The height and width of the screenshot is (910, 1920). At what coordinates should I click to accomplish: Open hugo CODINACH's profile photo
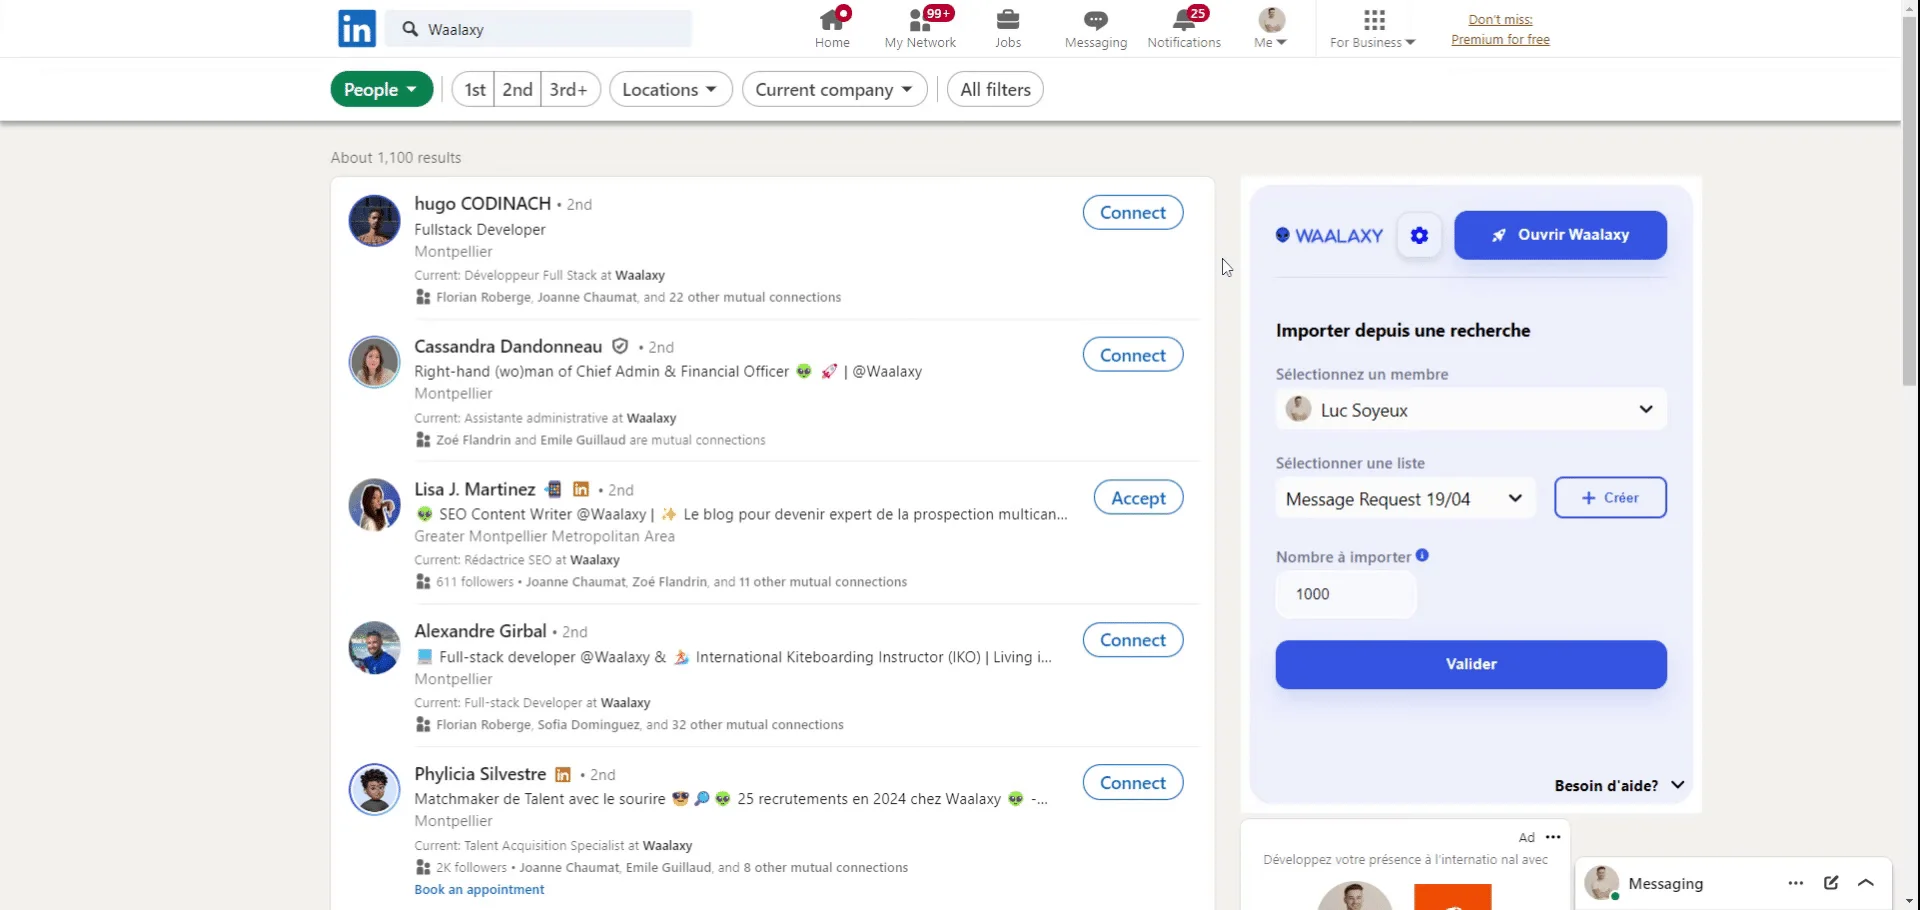(x=374, y=221)
